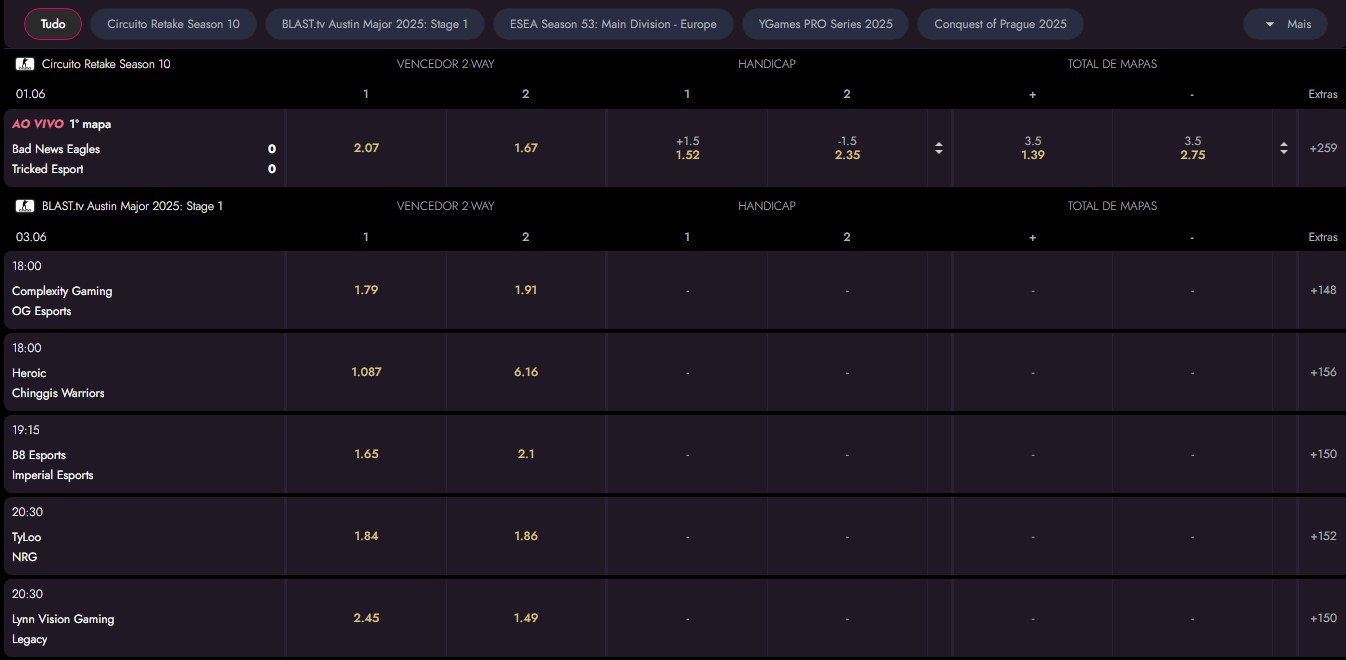Viewport: 1346px width, 660px height.
Task: Select the Tudo filter tab
Action: (x=53, y=24)
